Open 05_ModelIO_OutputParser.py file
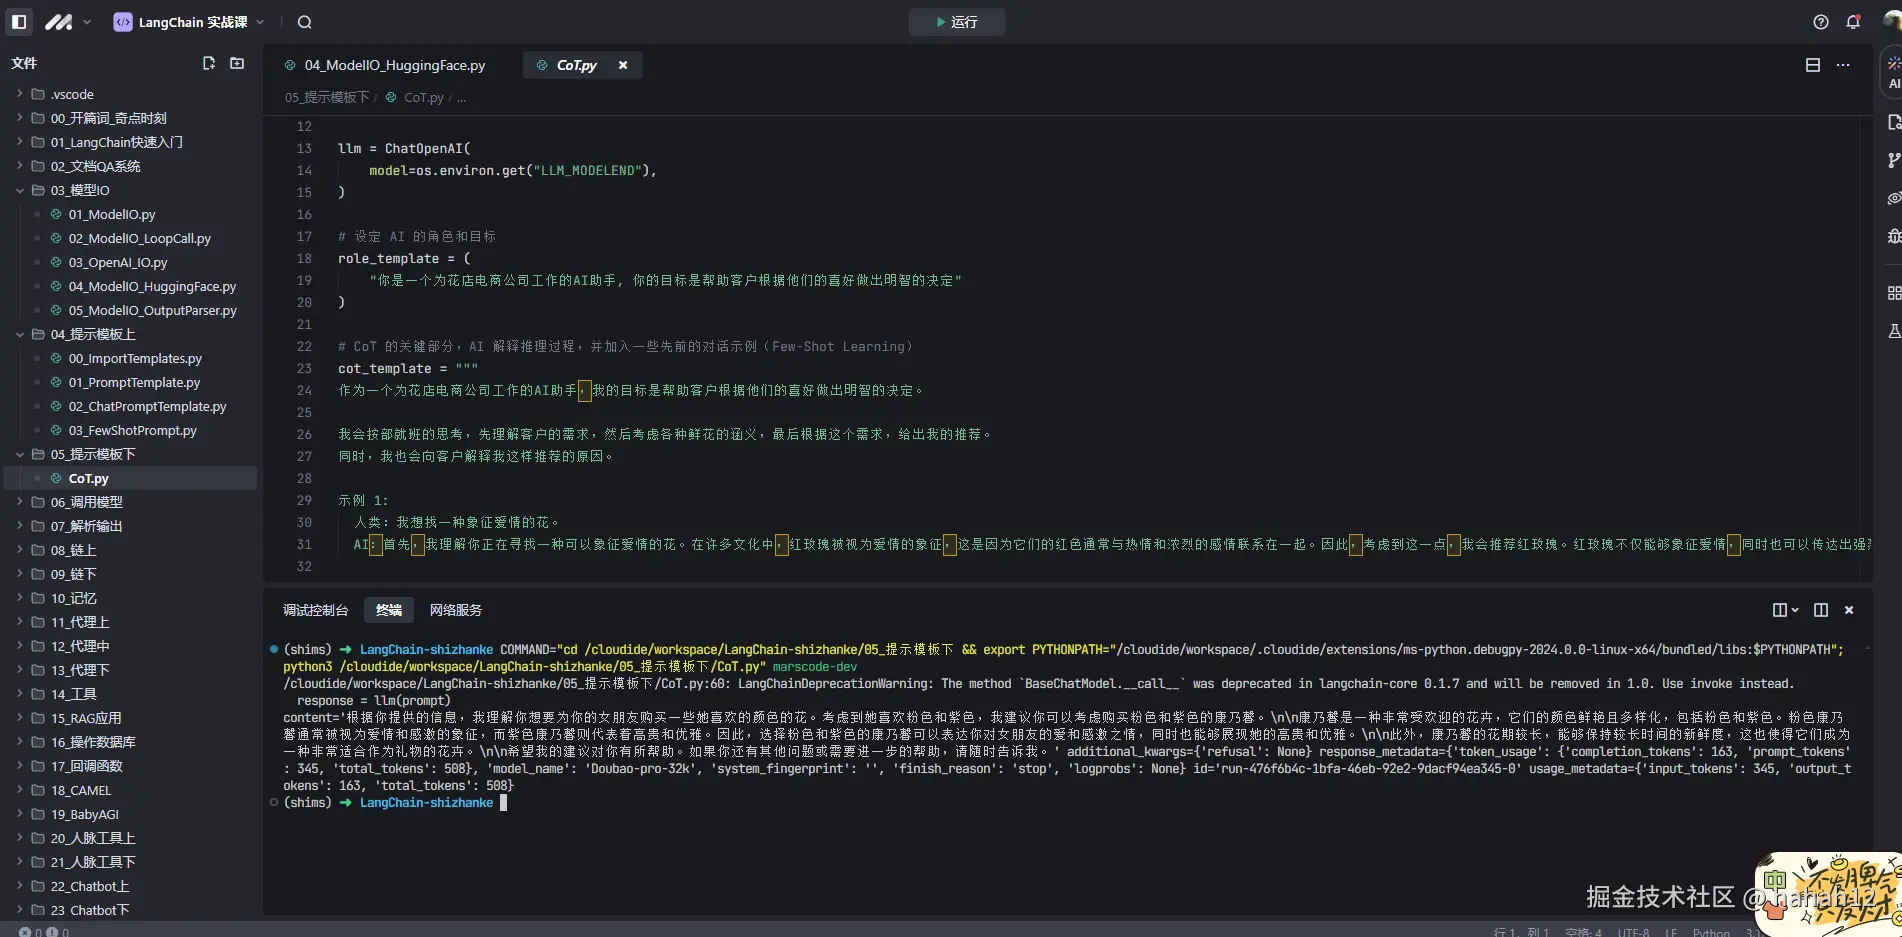The image size is (1902, 937). click(130, 310)
